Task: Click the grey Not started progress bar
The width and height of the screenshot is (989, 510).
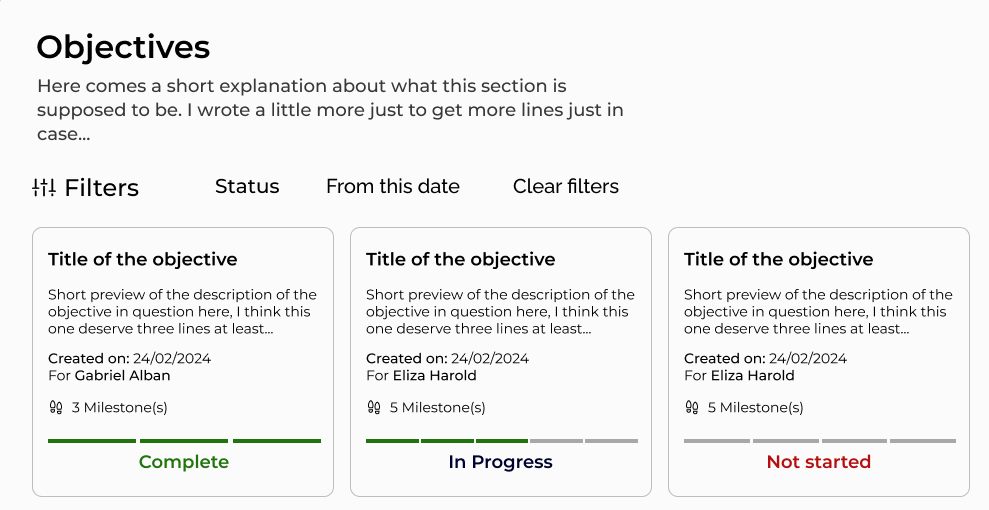Action: pos(820,440)
